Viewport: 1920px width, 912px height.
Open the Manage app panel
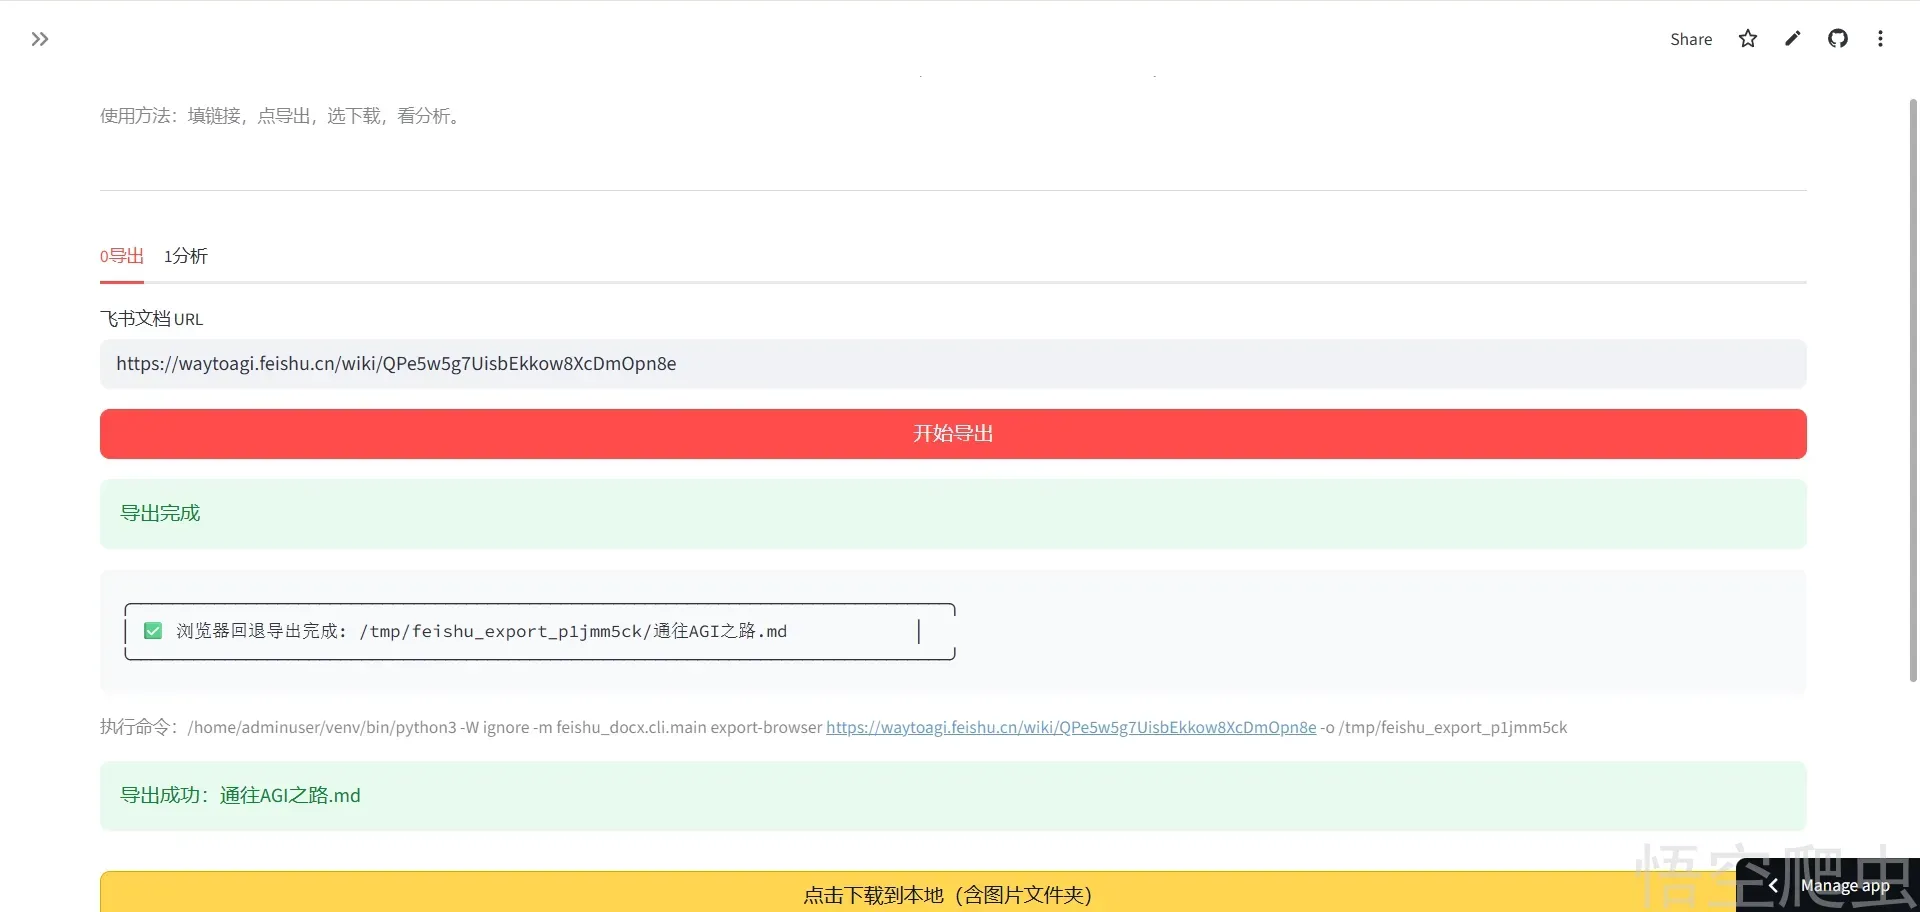1845,886
